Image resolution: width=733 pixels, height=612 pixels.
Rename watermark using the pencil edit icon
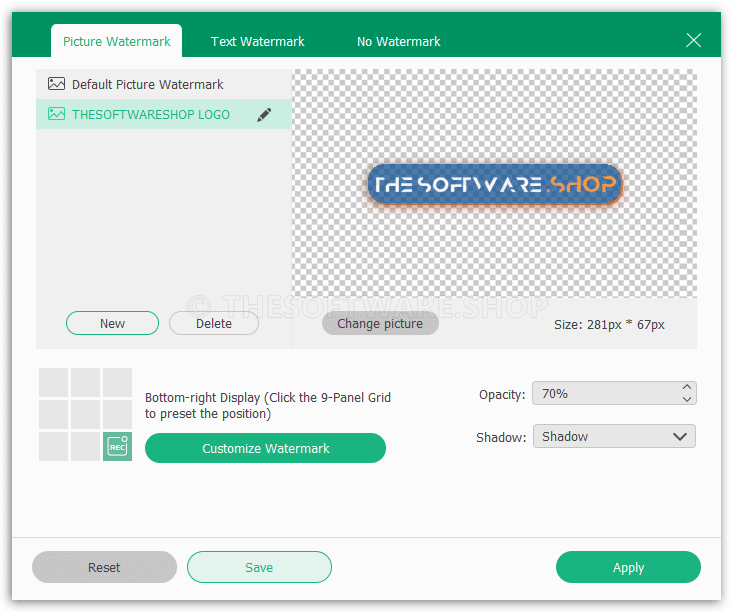tap(264, 115)
